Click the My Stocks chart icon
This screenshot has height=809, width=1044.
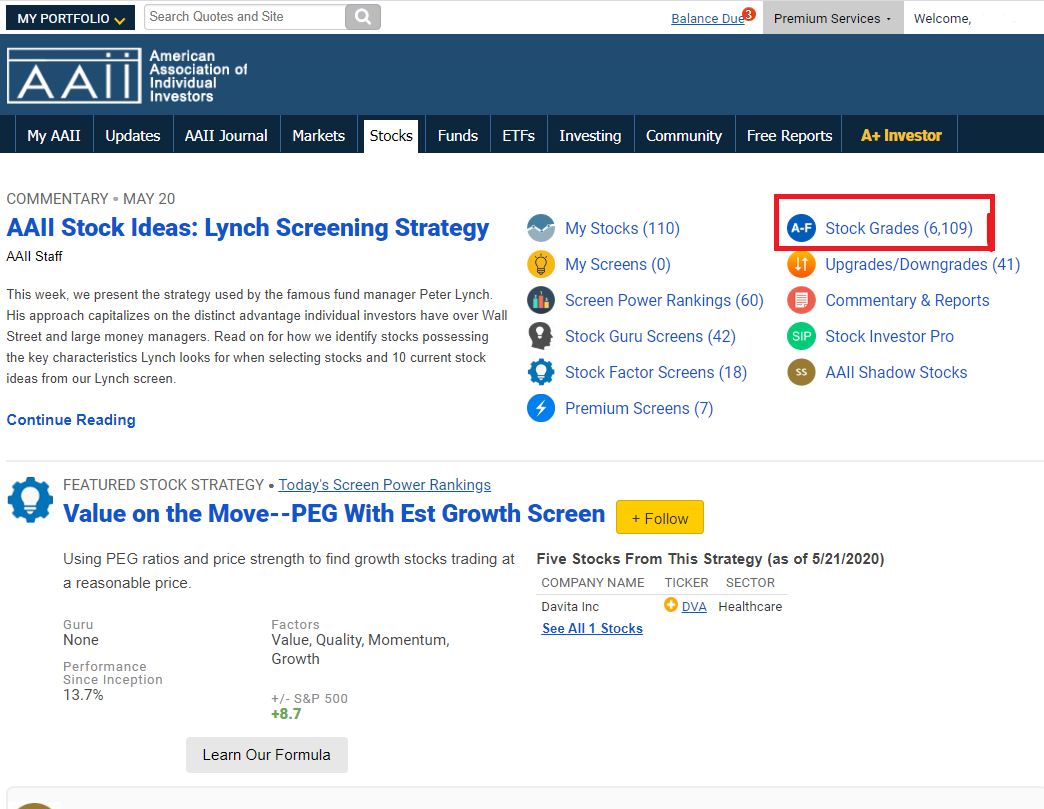click(x=541, y=228)
